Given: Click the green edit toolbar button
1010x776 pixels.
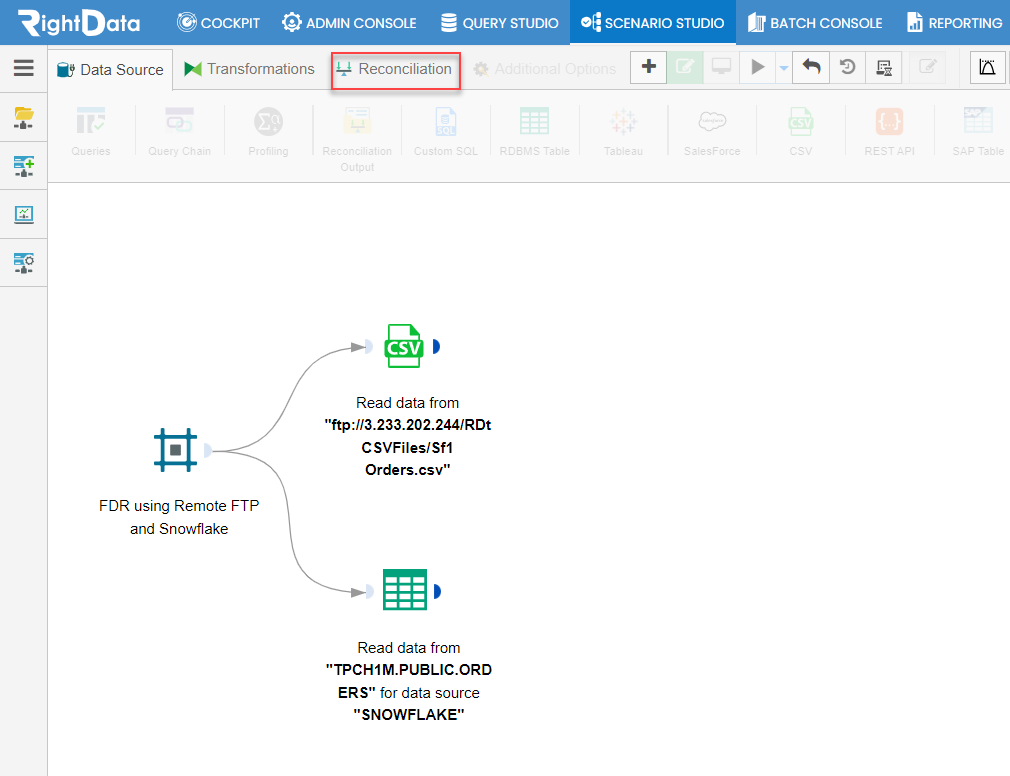Looking at the screenshot, I should point(685,67).
